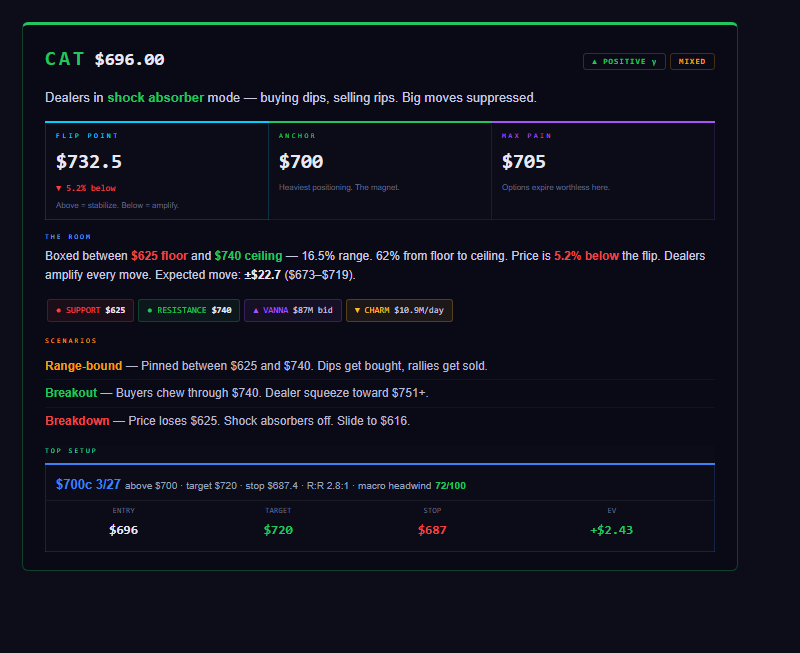This screenshot has width=800, height=653.
Task: Click the red '$625 floor' text
Action: tap(159, 256)
